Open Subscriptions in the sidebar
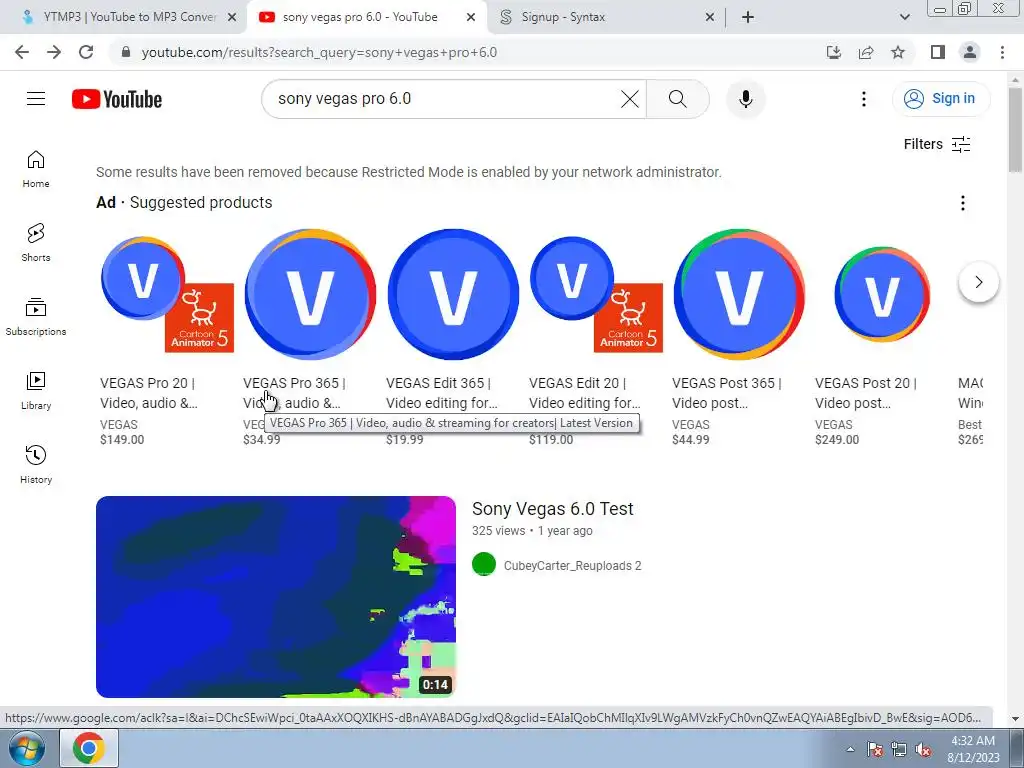1024x768 pixels. click(36, 317)
